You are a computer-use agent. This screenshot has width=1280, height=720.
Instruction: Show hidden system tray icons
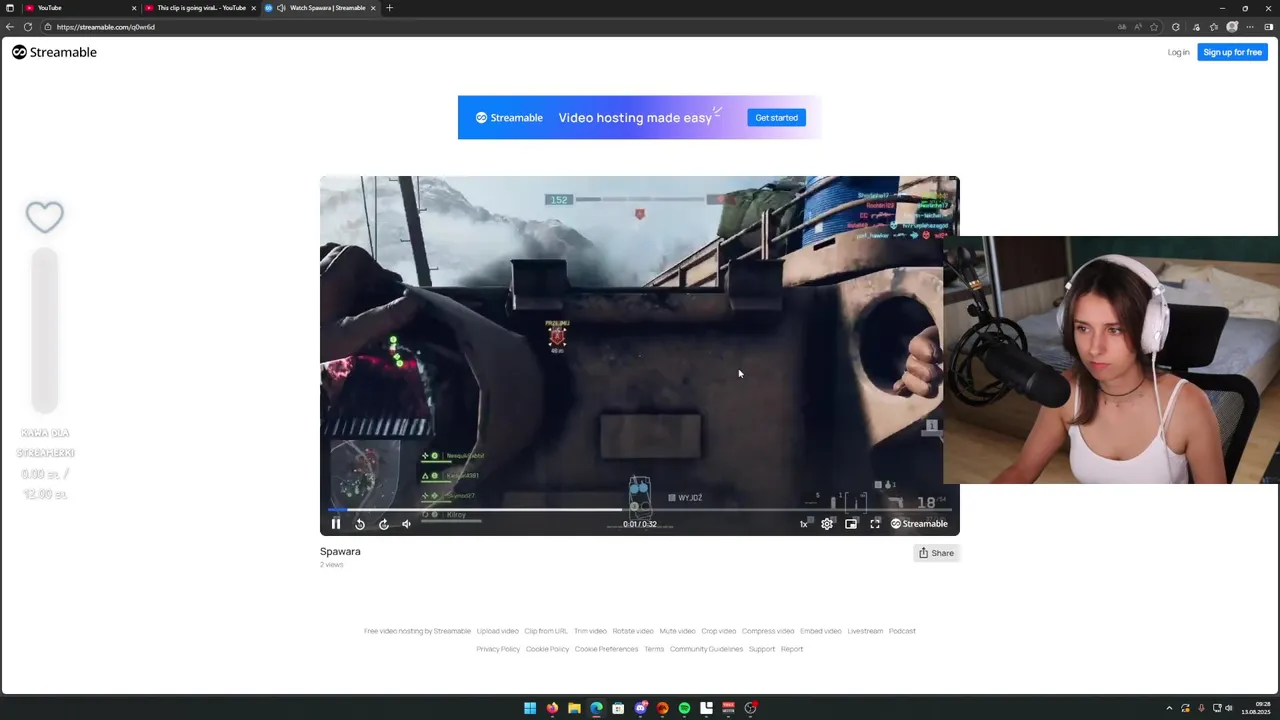(x=1169, y=708)
